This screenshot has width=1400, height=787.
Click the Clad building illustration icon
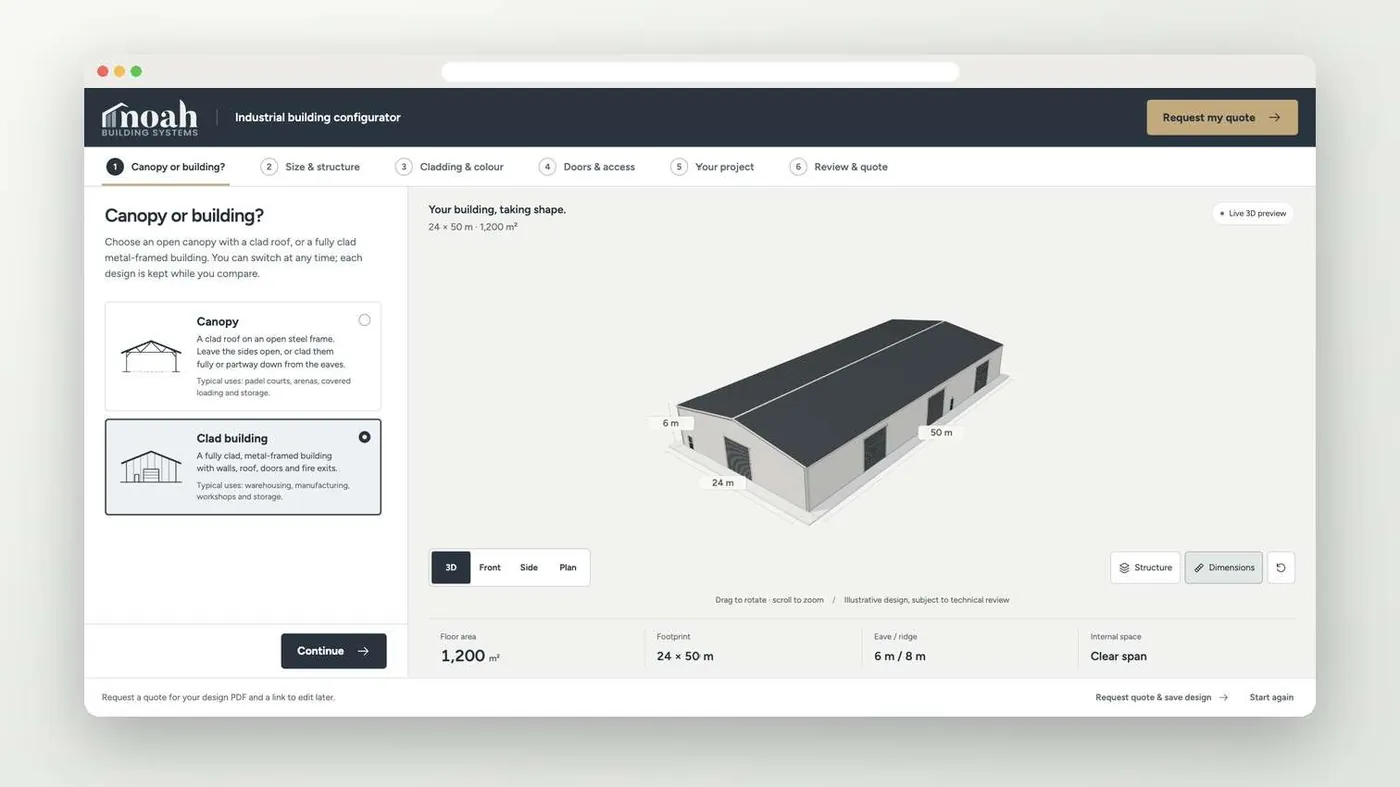151,467
